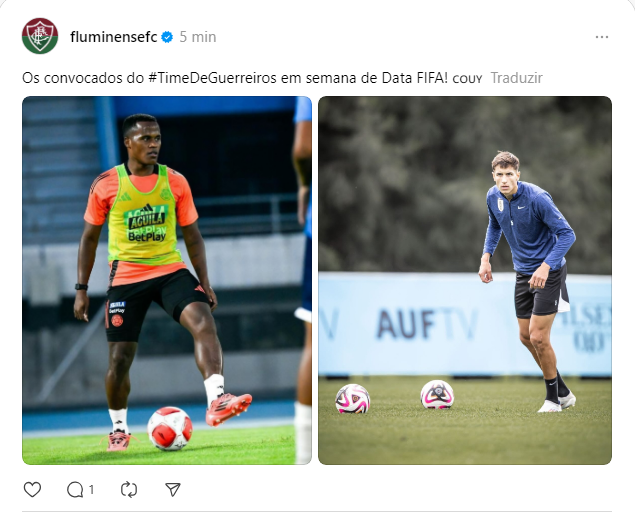This screenshot has width=635, height=512.
Task: Like the post with the heart icon
Action: point(32,489)
